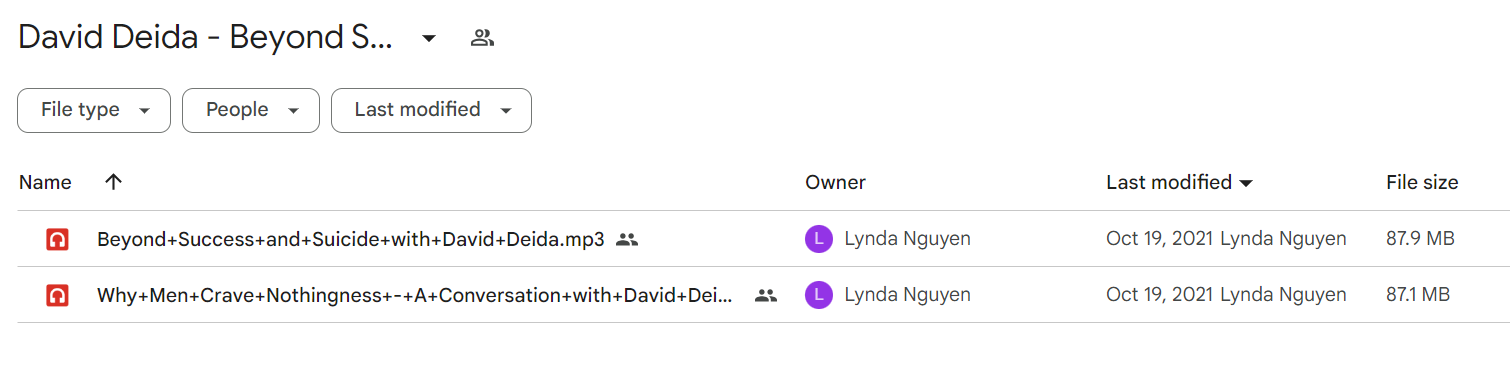Click shared icon next to Beyond+Success file
This screenshot has width=1510, height=369.
[x=627, y=240]
